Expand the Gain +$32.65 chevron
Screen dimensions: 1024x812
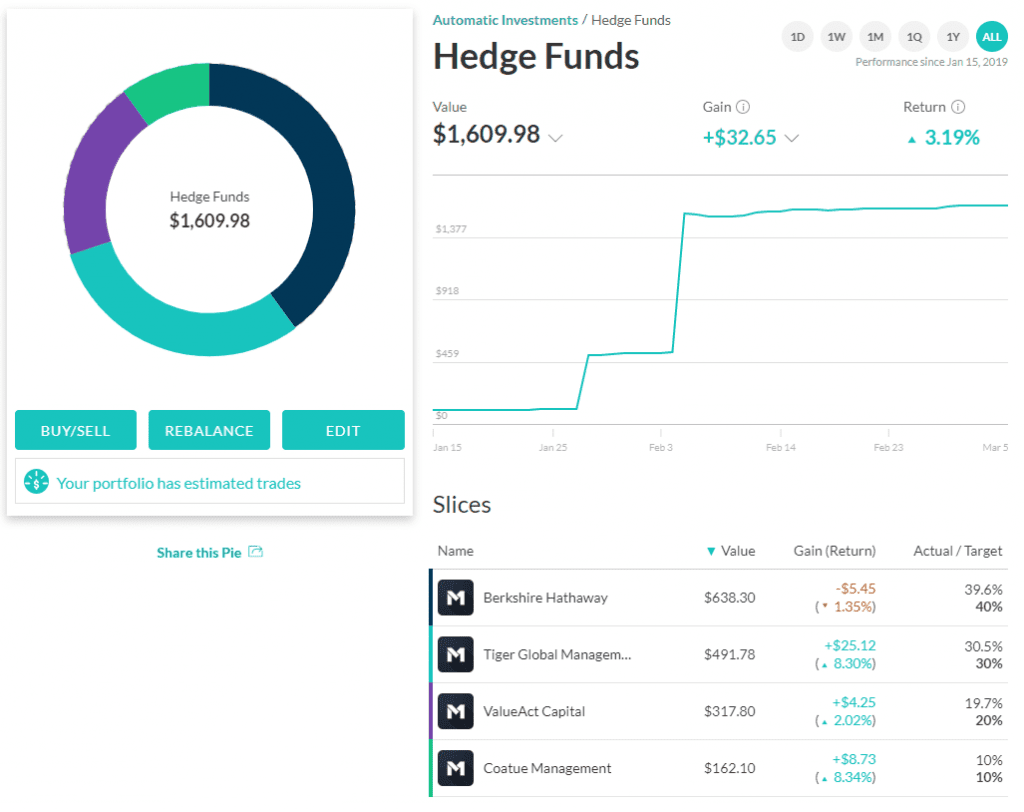791,138
